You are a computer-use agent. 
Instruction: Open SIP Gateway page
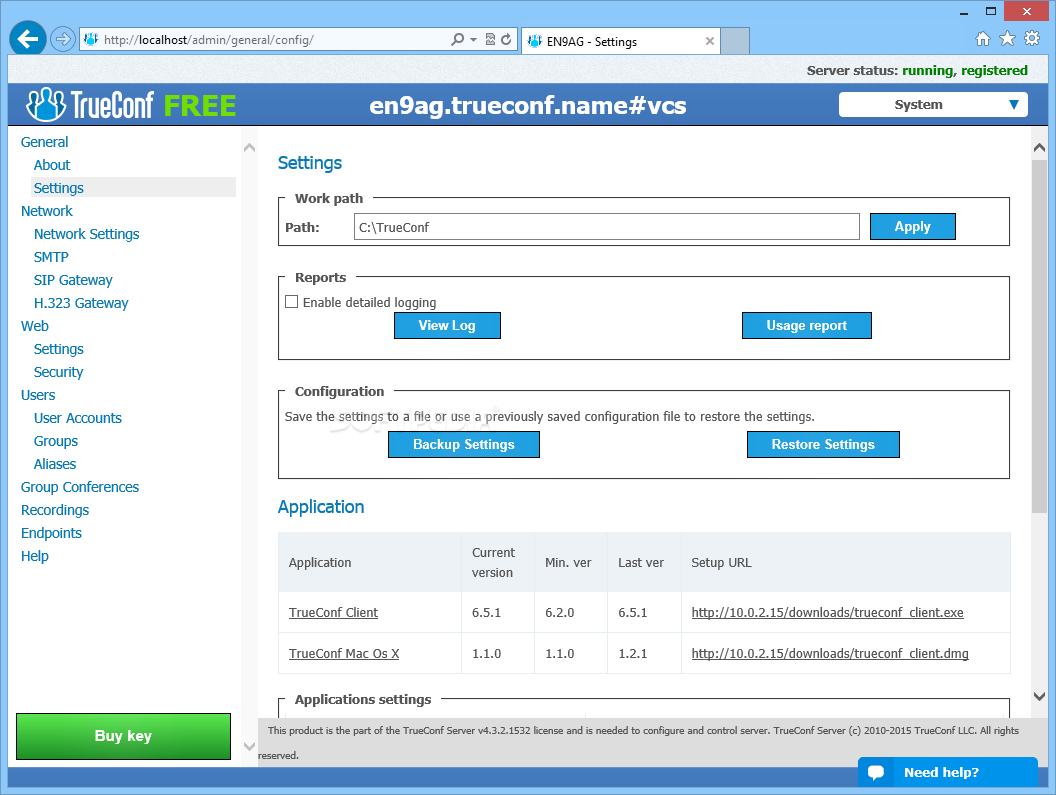coord(73,280)
